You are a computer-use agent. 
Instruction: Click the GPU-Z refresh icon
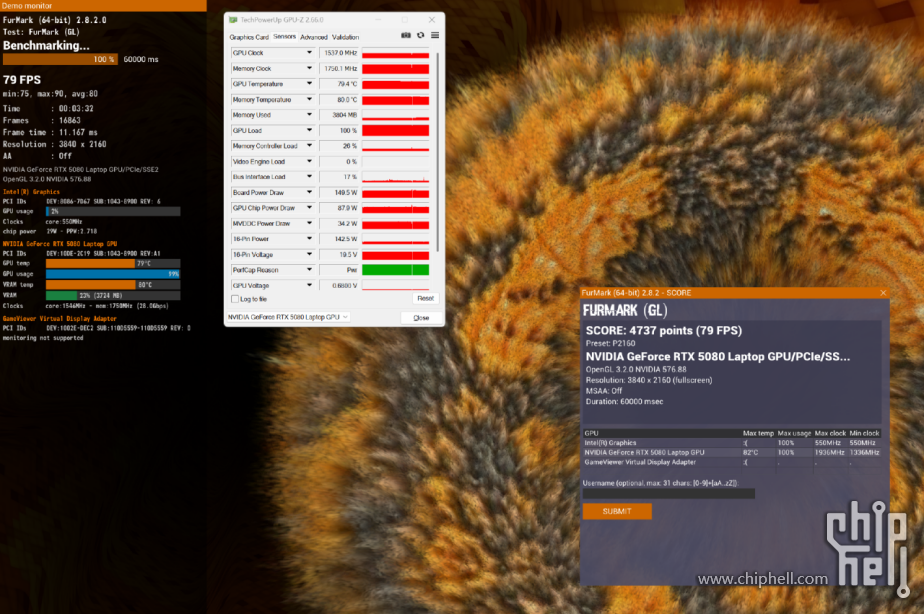pos(421,35)
